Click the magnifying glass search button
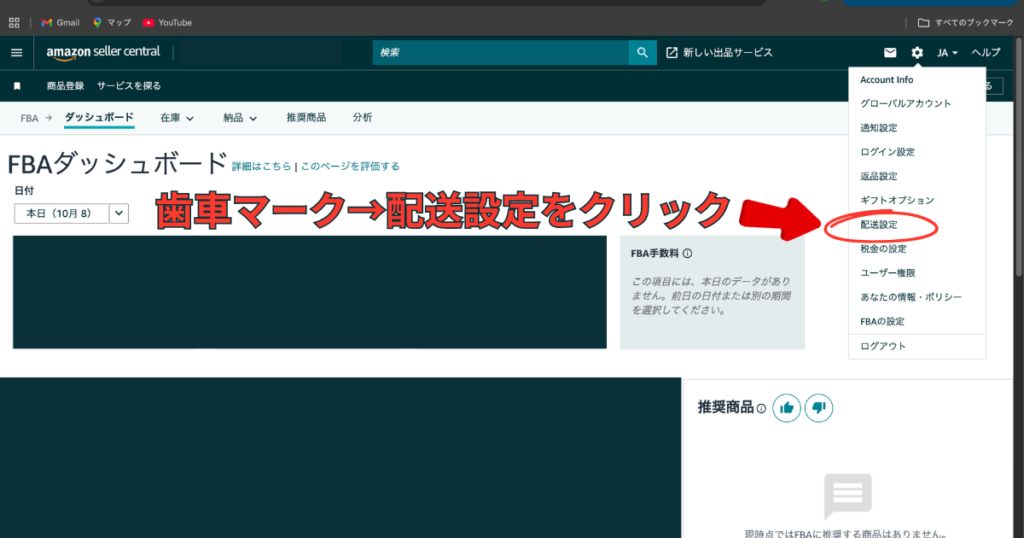Viewport: 1024px width, 538px height. (642, 53)
